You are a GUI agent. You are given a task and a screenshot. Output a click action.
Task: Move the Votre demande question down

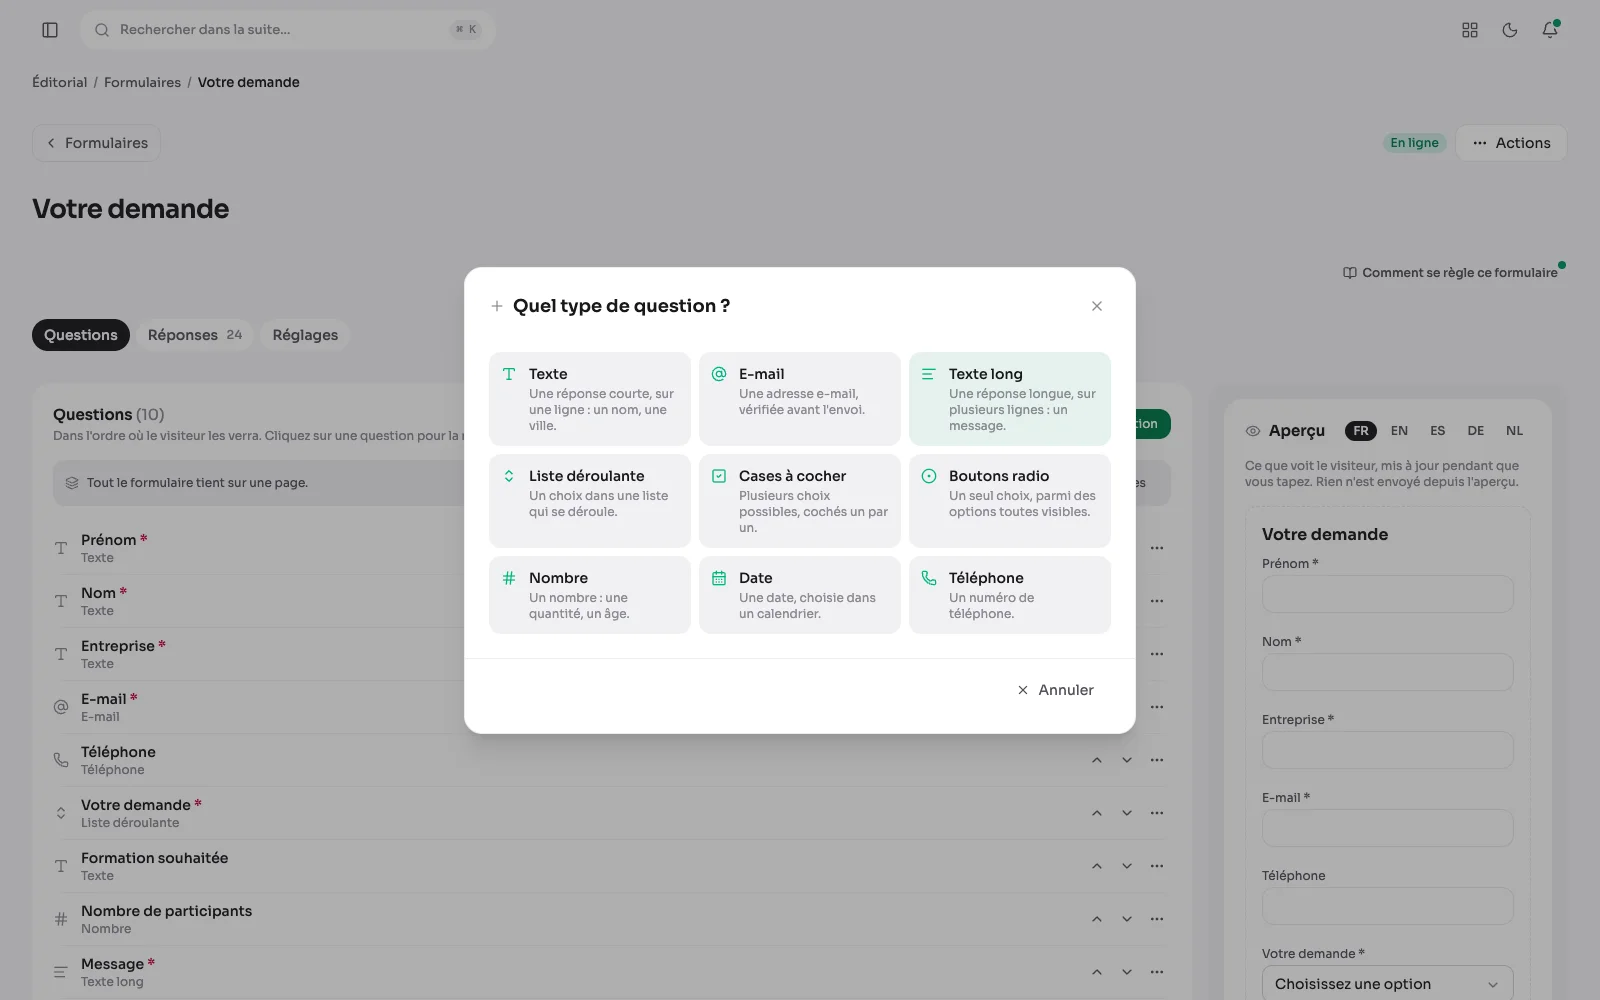pyautogui.click(x=1127, y=813)
